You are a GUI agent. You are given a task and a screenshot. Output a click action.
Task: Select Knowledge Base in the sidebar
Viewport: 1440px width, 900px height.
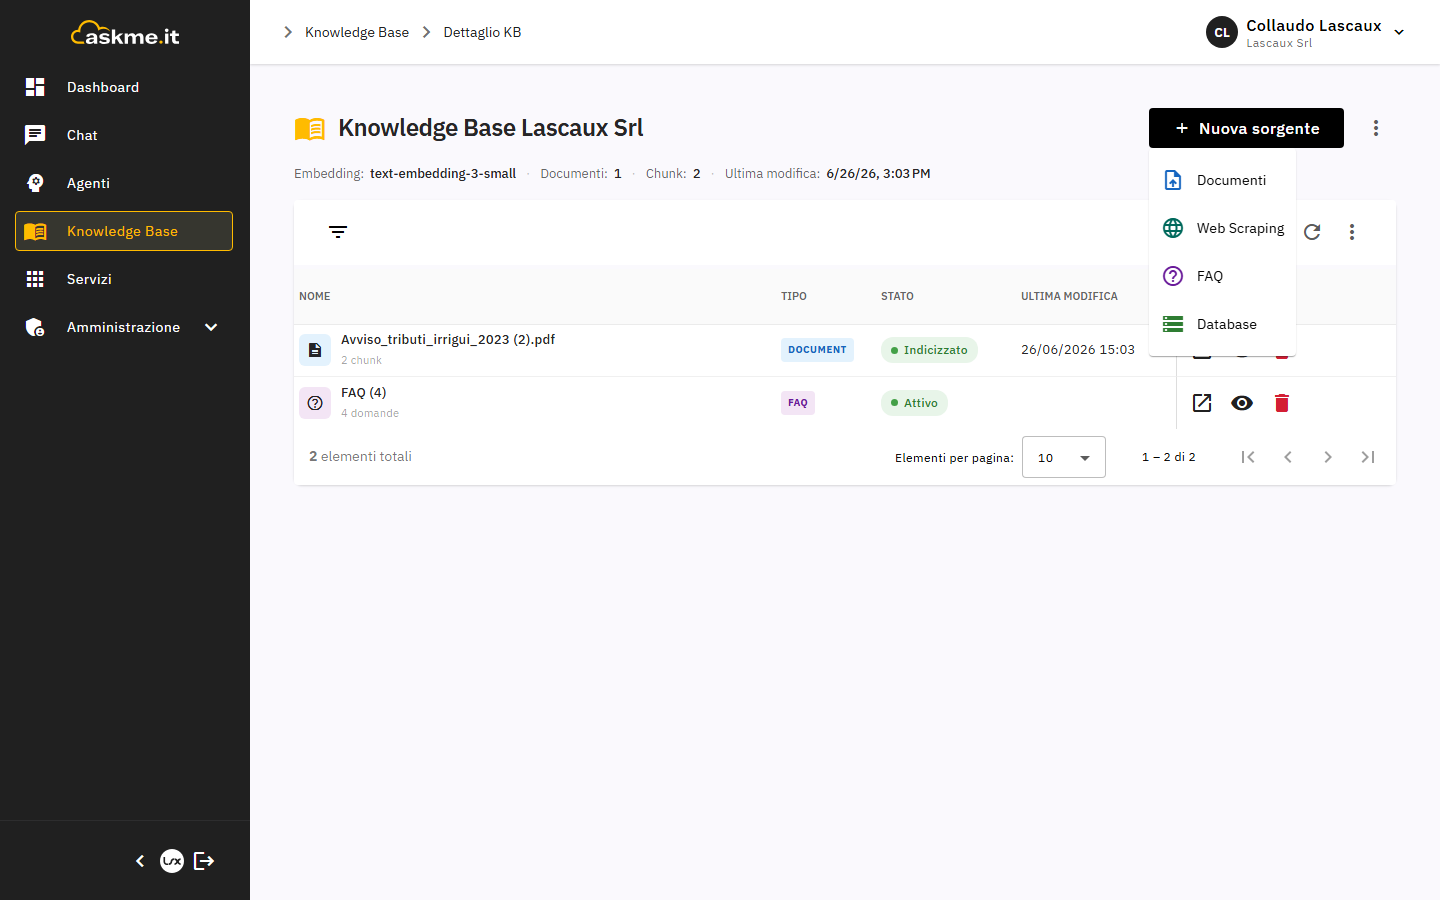(x=124, y=231)
